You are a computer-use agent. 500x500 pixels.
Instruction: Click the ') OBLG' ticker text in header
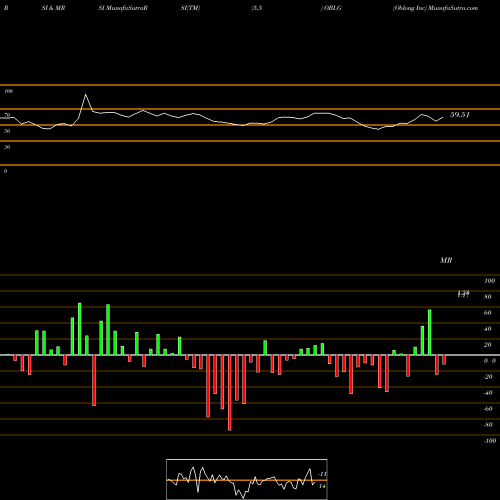[331, 8]
